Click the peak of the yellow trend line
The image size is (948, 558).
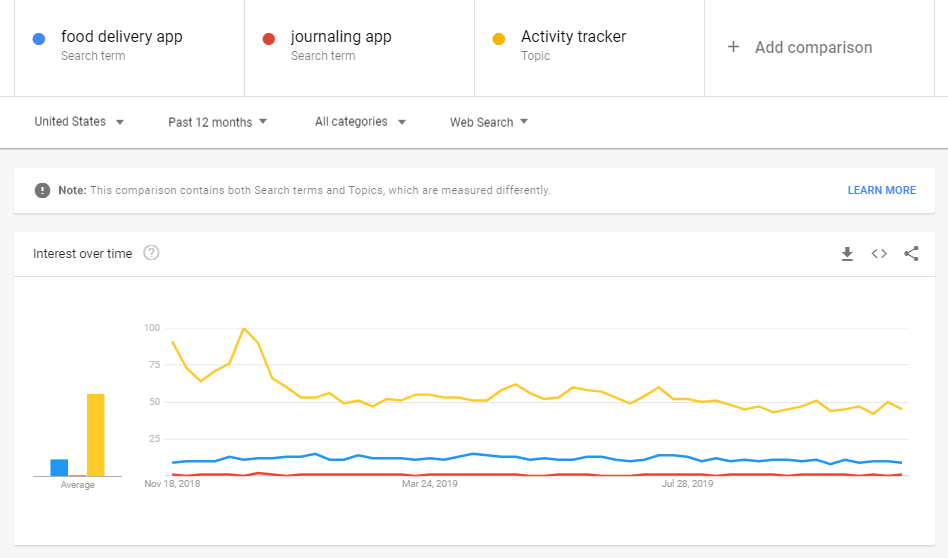click(244, 328)
